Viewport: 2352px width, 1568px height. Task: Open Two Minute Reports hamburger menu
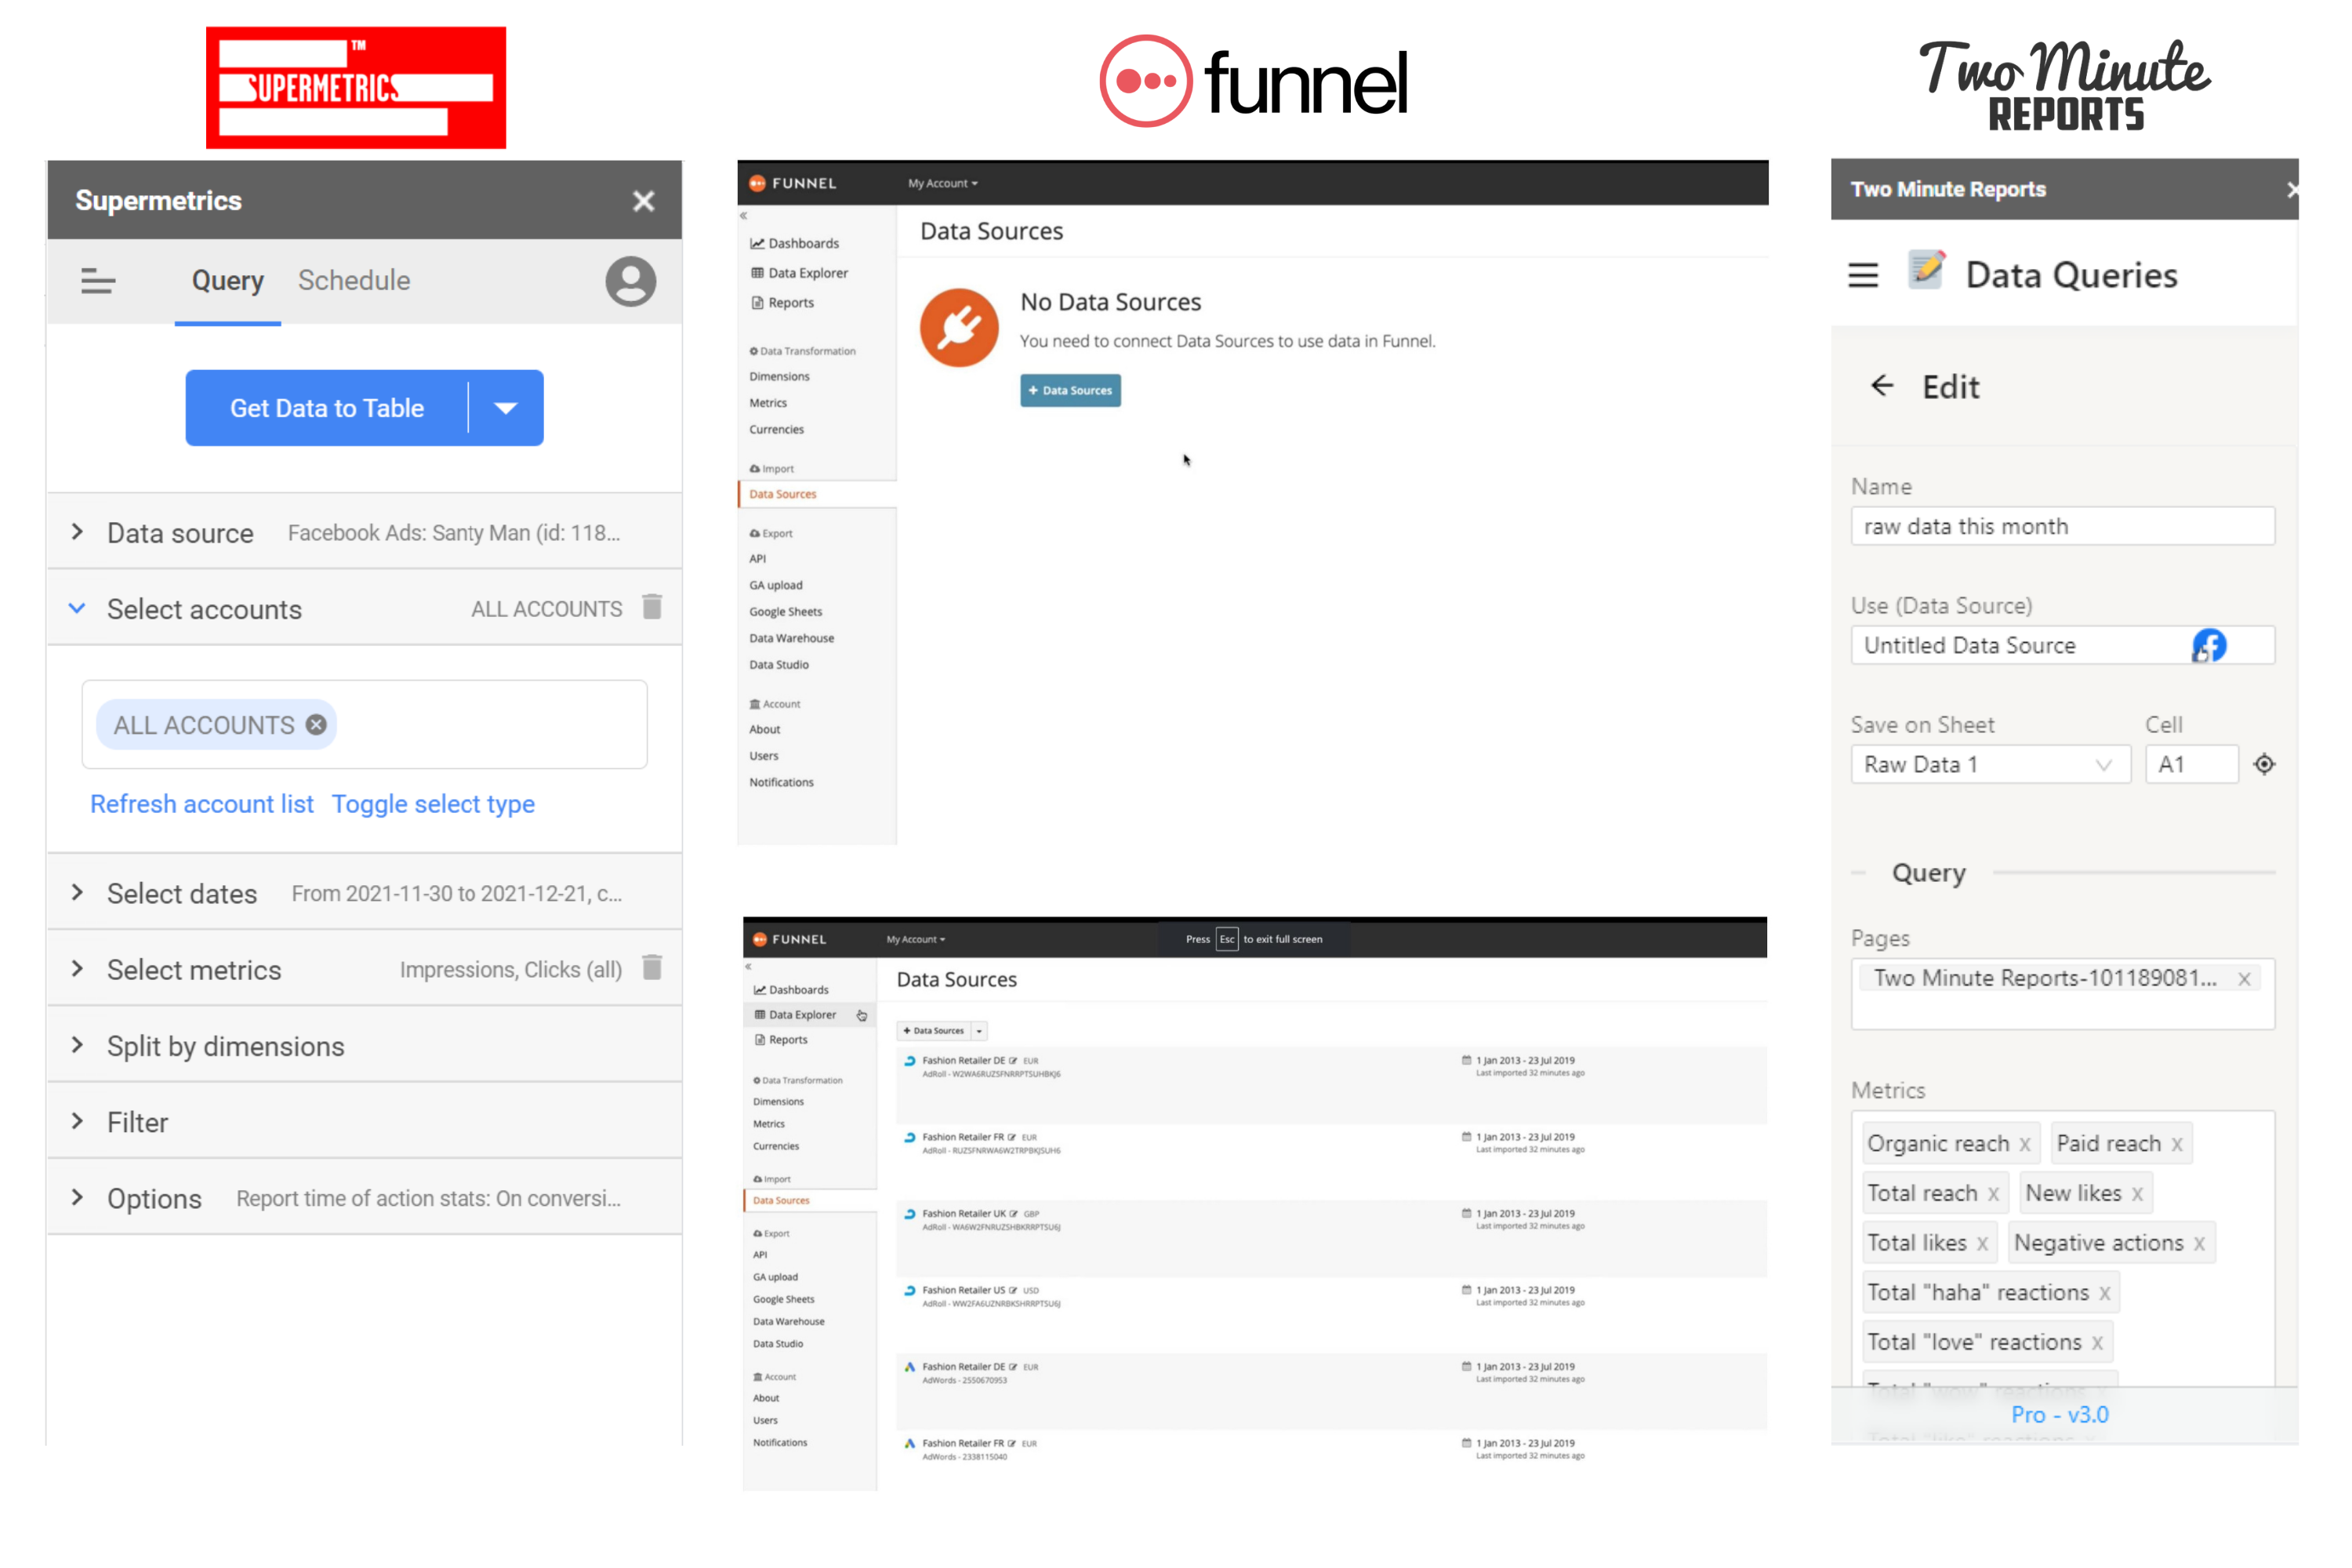1863,275
